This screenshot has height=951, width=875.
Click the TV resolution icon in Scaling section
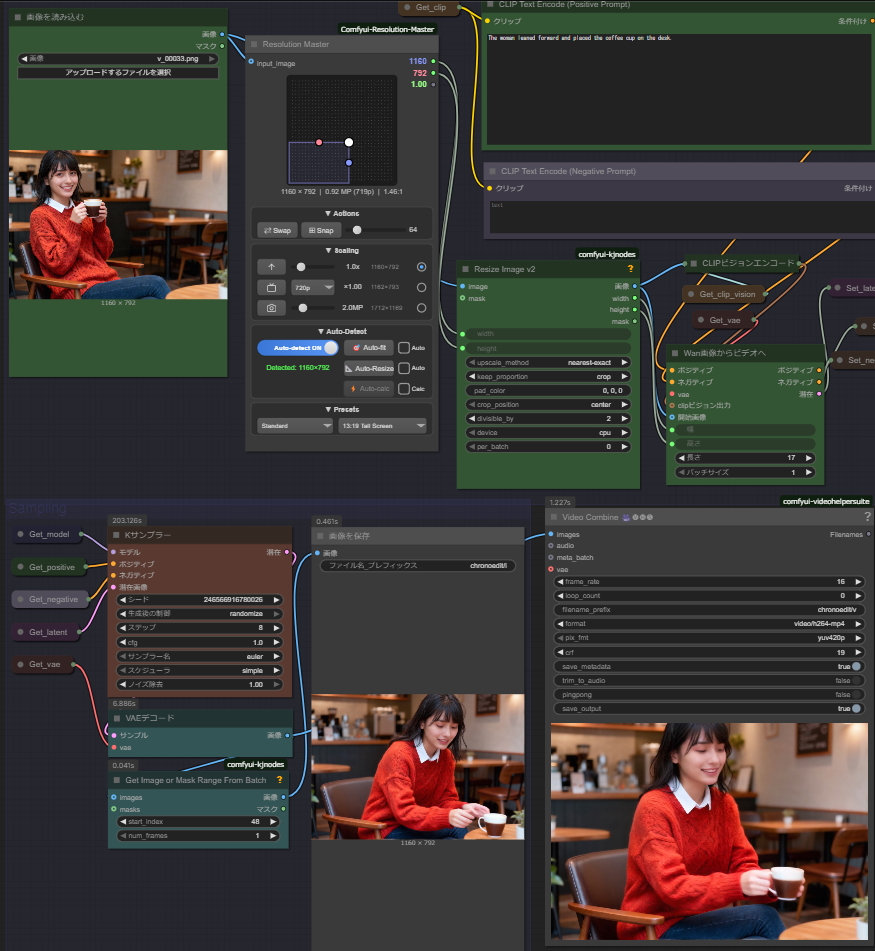[x=272, y=287]
